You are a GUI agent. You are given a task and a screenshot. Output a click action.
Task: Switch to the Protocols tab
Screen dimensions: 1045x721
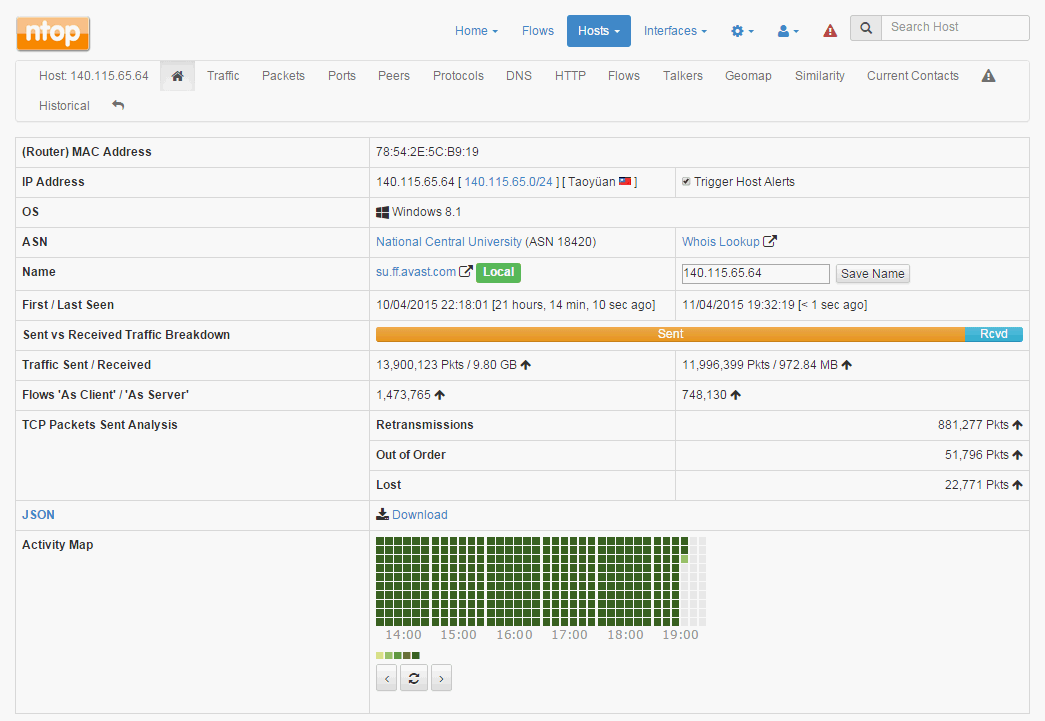459,76
